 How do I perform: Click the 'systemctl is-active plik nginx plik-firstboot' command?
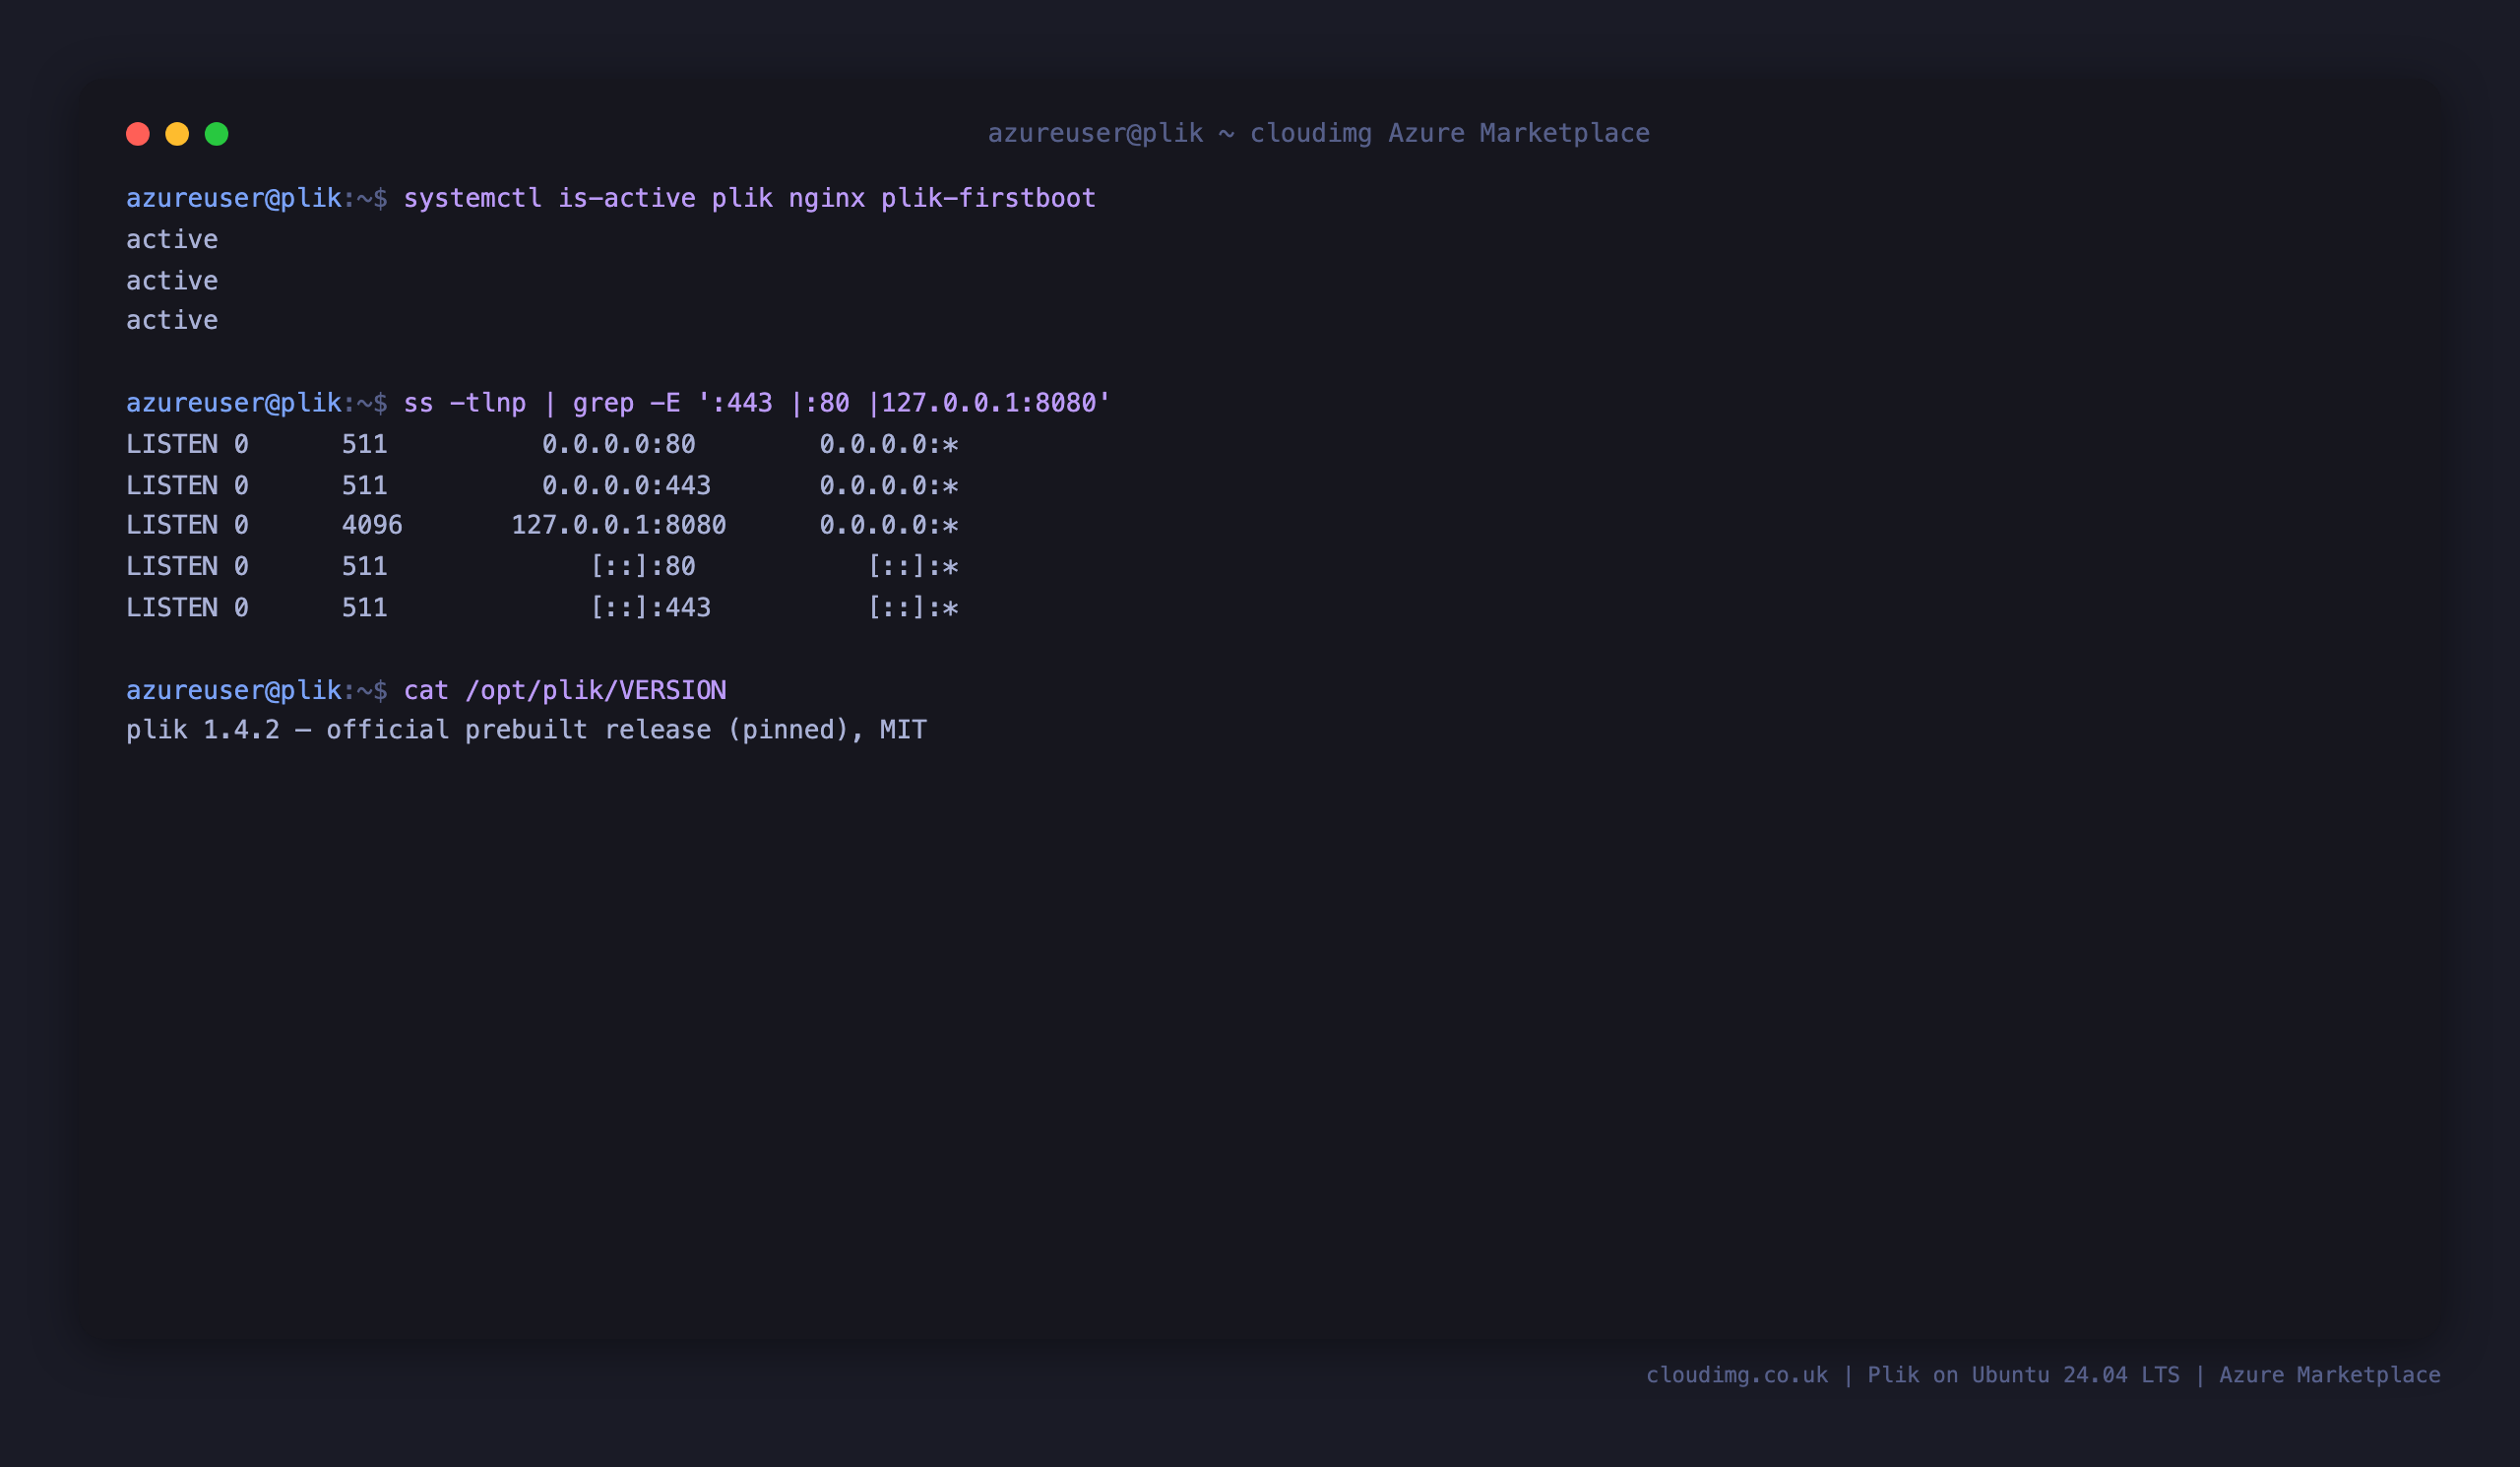(750, 198)
